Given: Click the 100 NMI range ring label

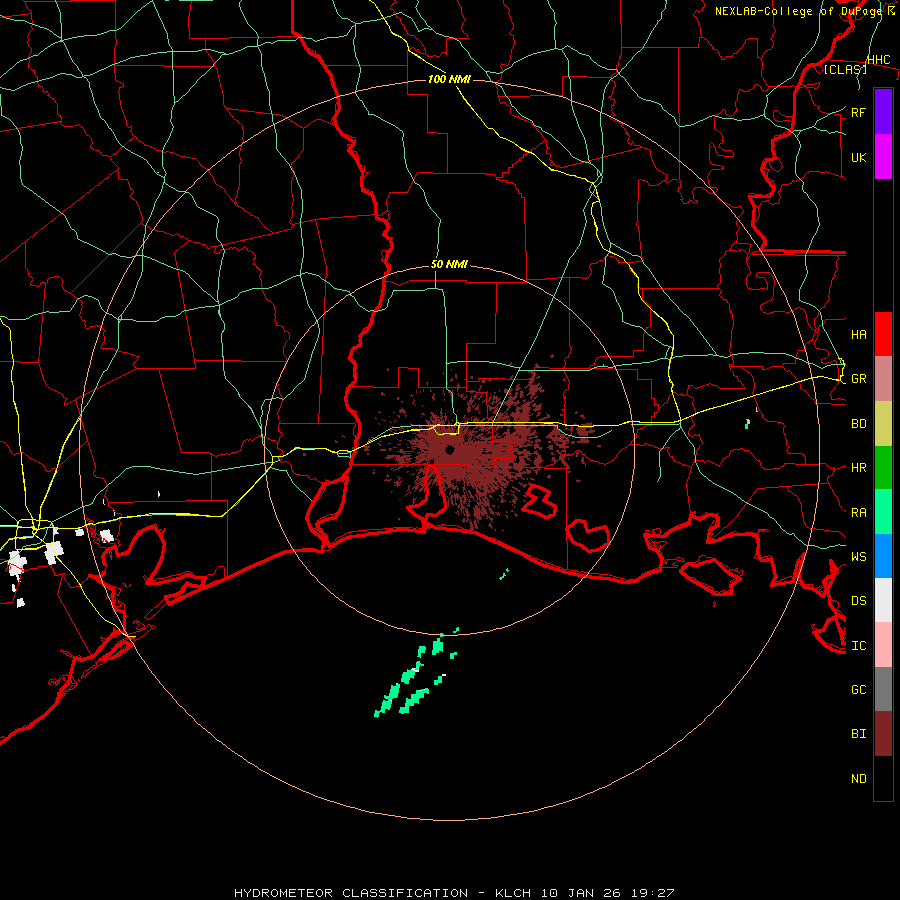Looking at the screenshot, I should pos(449,79).
